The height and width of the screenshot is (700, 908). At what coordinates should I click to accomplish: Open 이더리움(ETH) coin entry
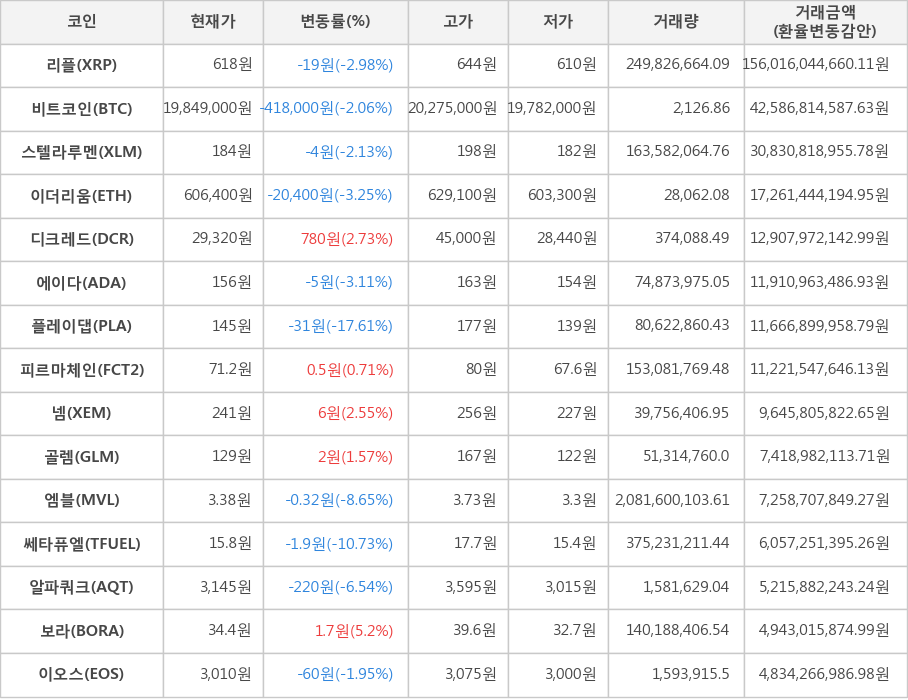pos(82,195)
